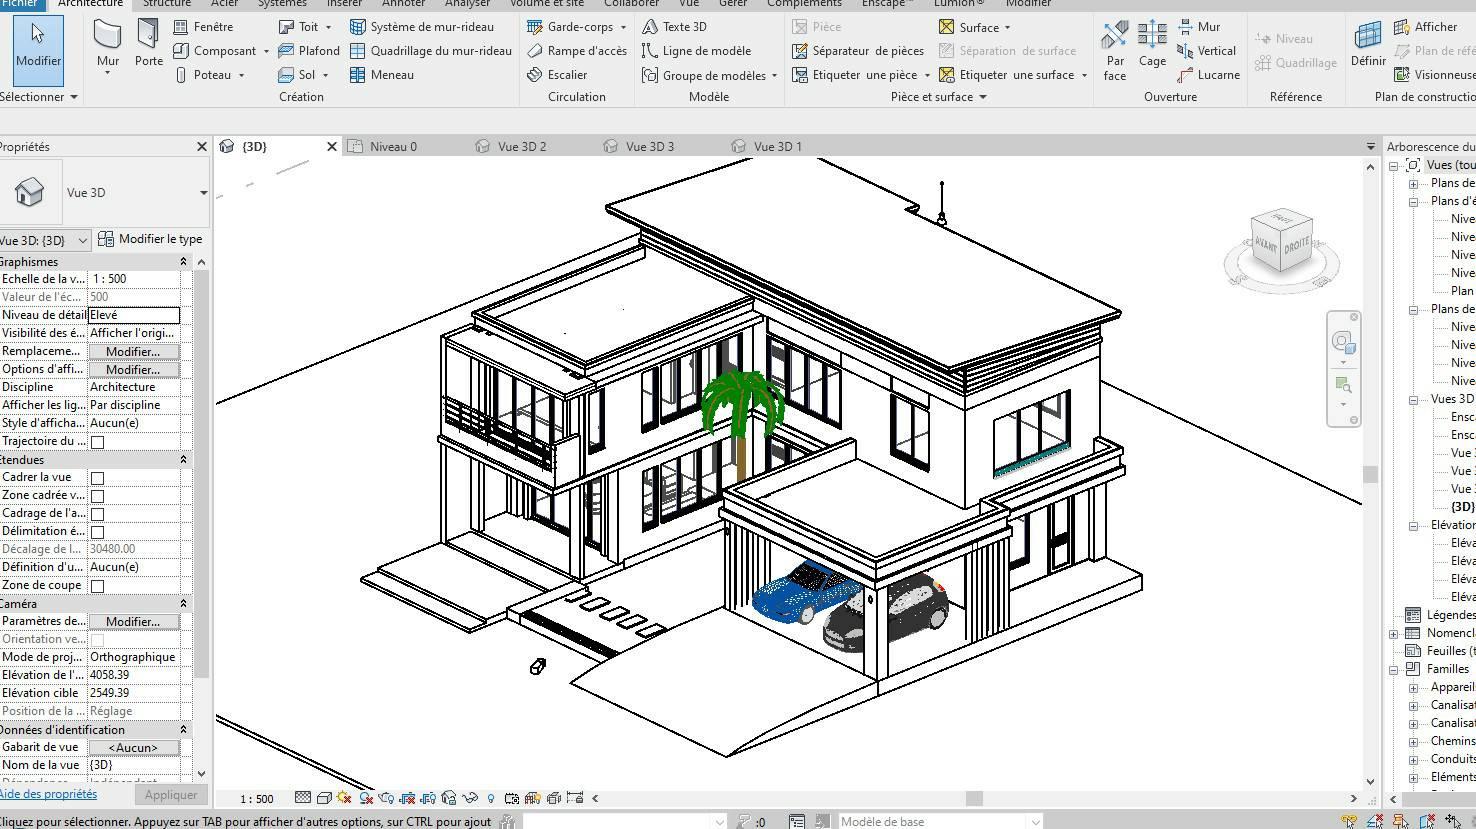The height and width of the screenshot is (829, 1476).
Task: Toggle drag elements on selection icon
Action: 1453,822
